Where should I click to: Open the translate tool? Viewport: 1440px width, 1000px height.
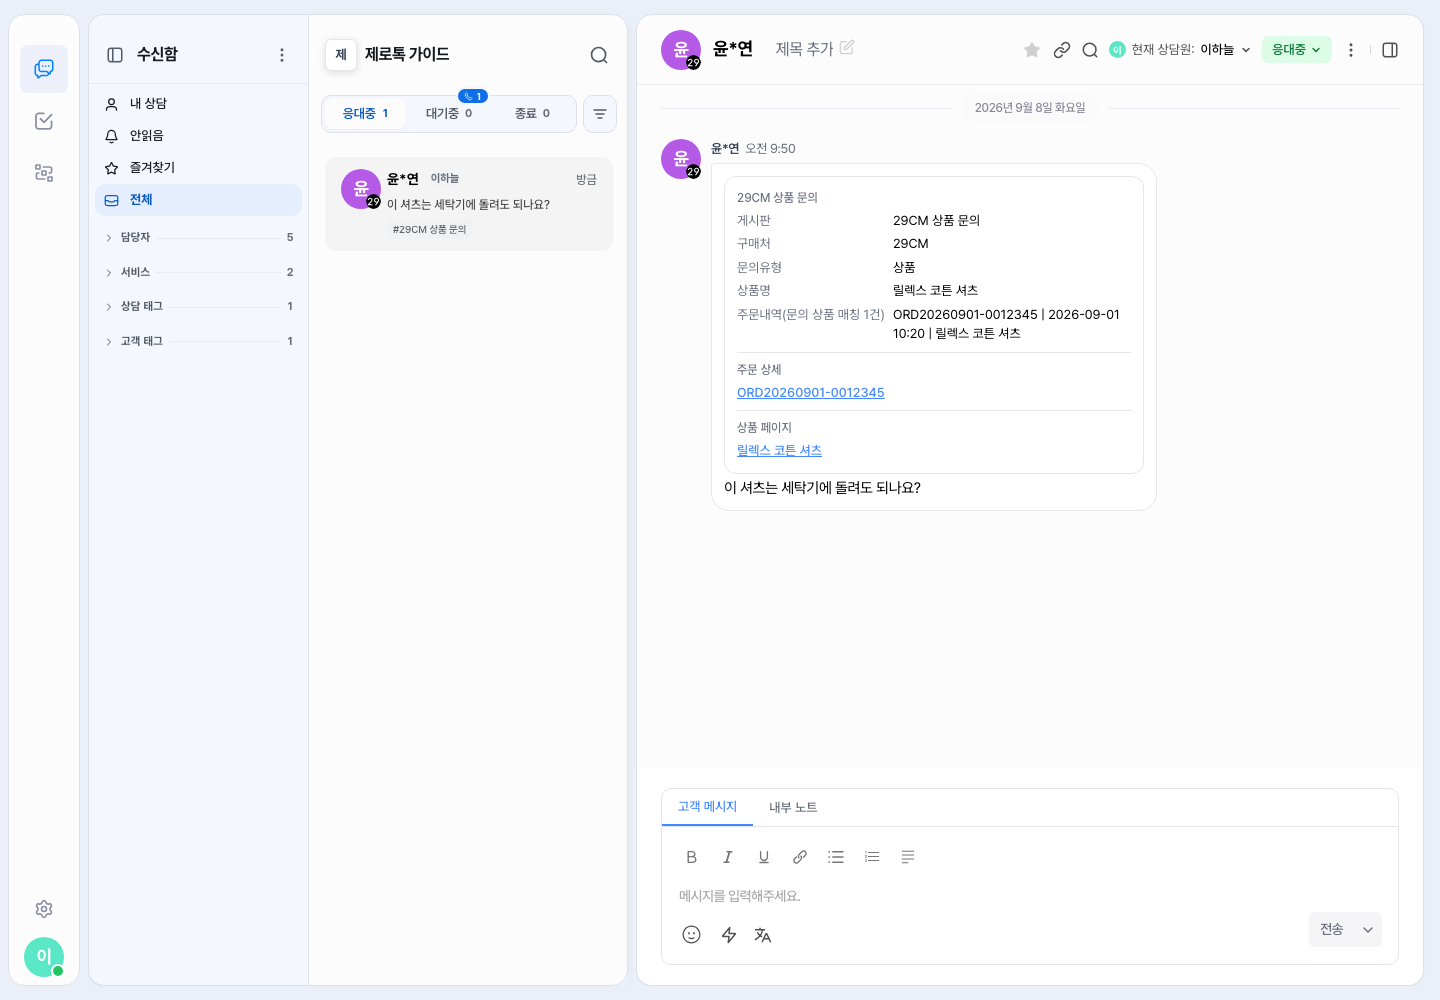tap(763, 934)
